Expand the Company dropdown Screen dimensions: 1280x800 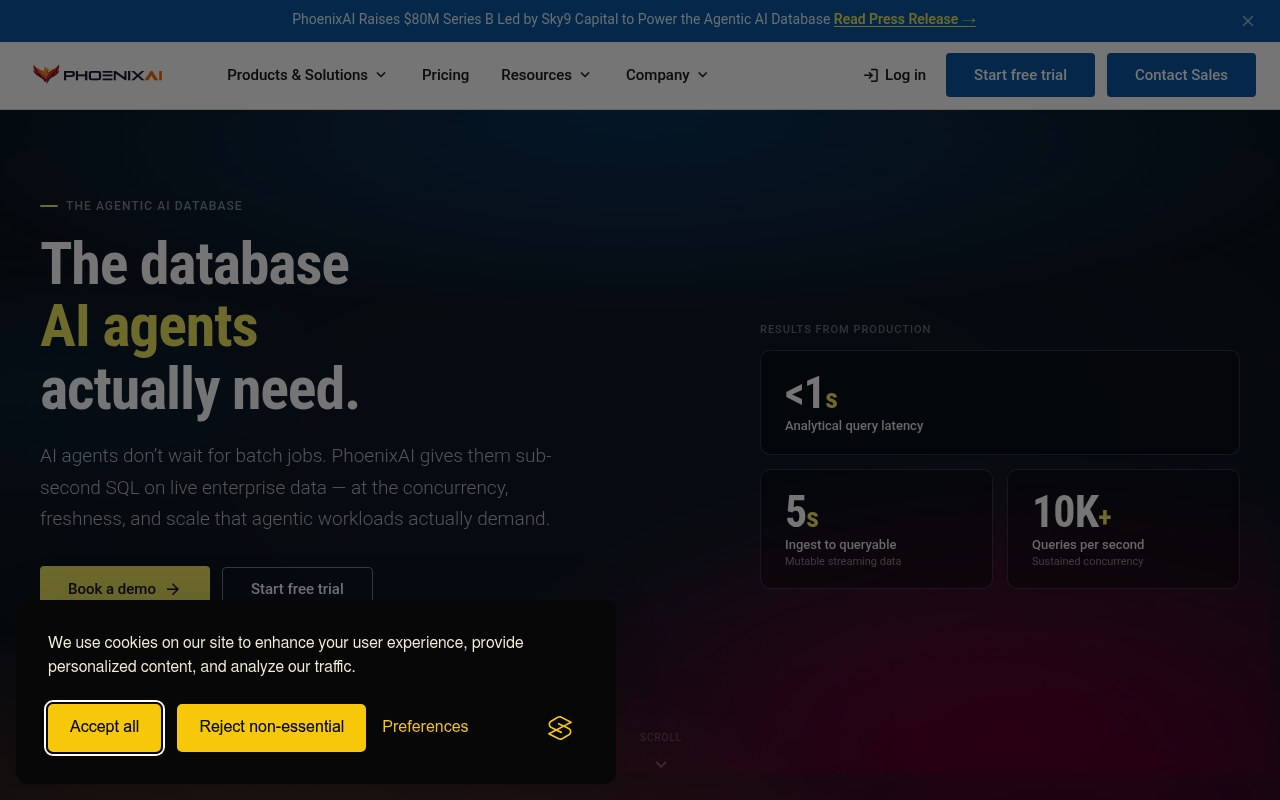click(x=667, y=75)
